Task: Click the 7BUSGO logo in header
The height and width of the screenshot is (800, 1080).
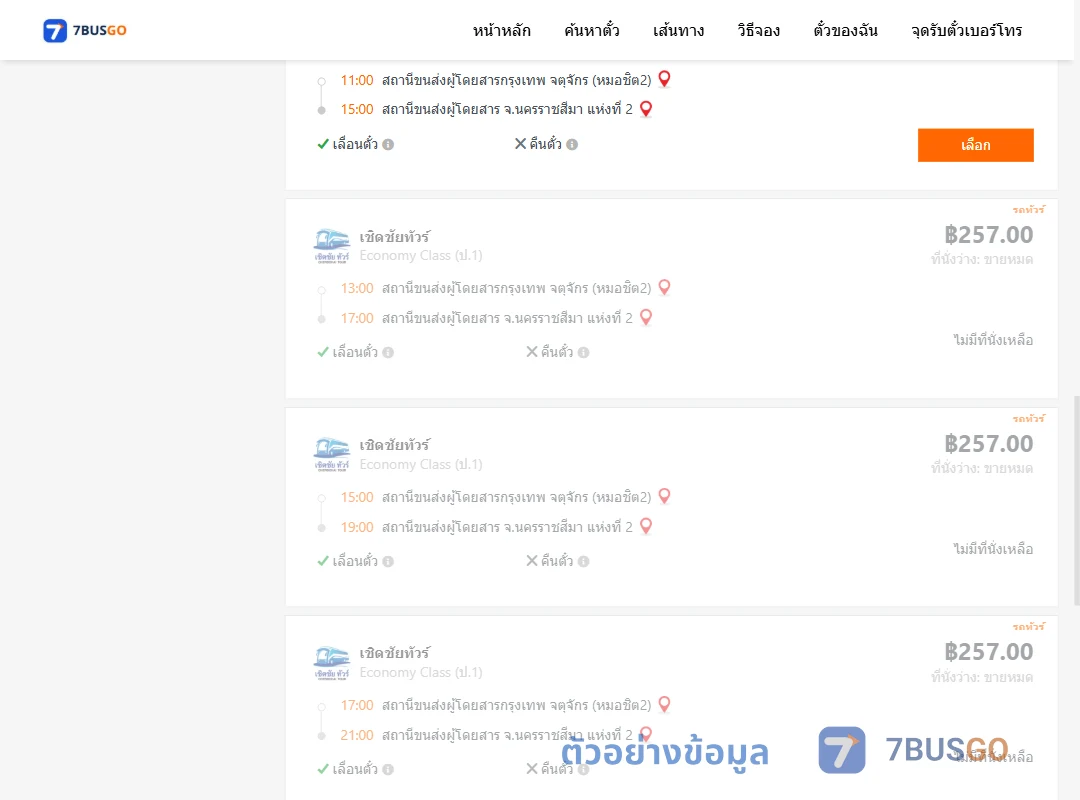Action: tap(85, 30)
